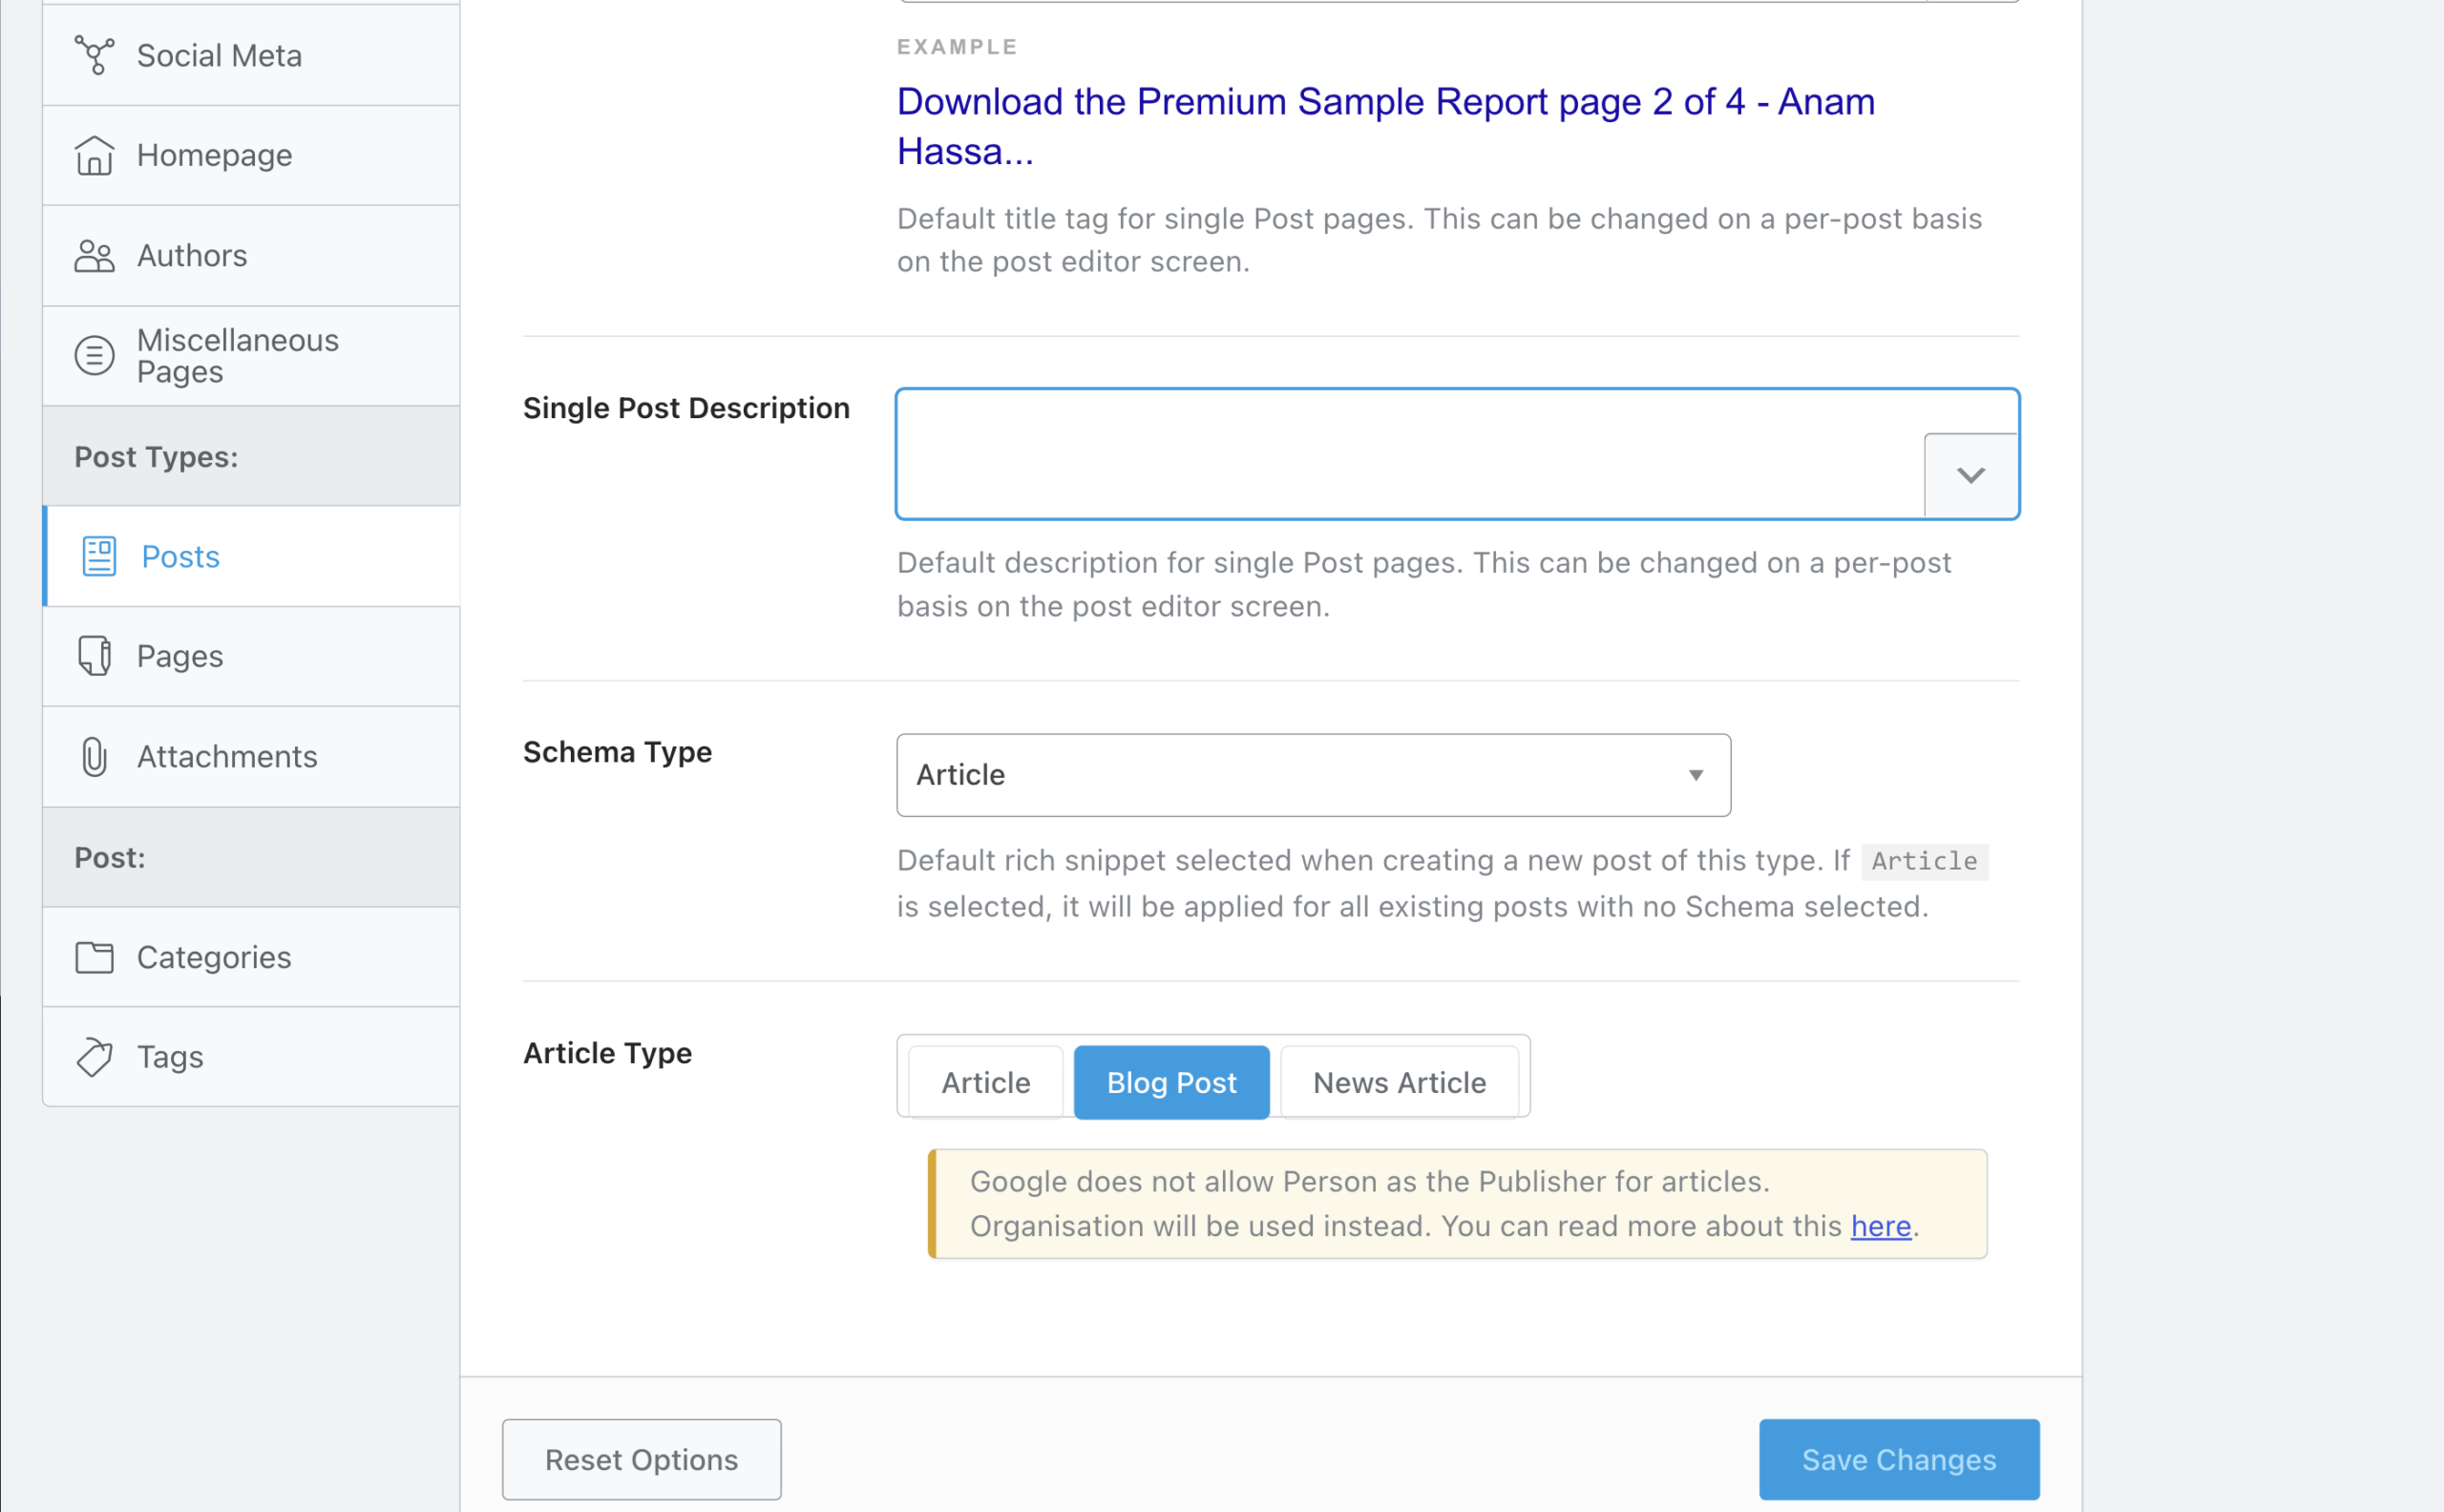This screenshot has height=1512, width=2444.
Task: Click the Posts document icon
Action: (x=99, y=557)
